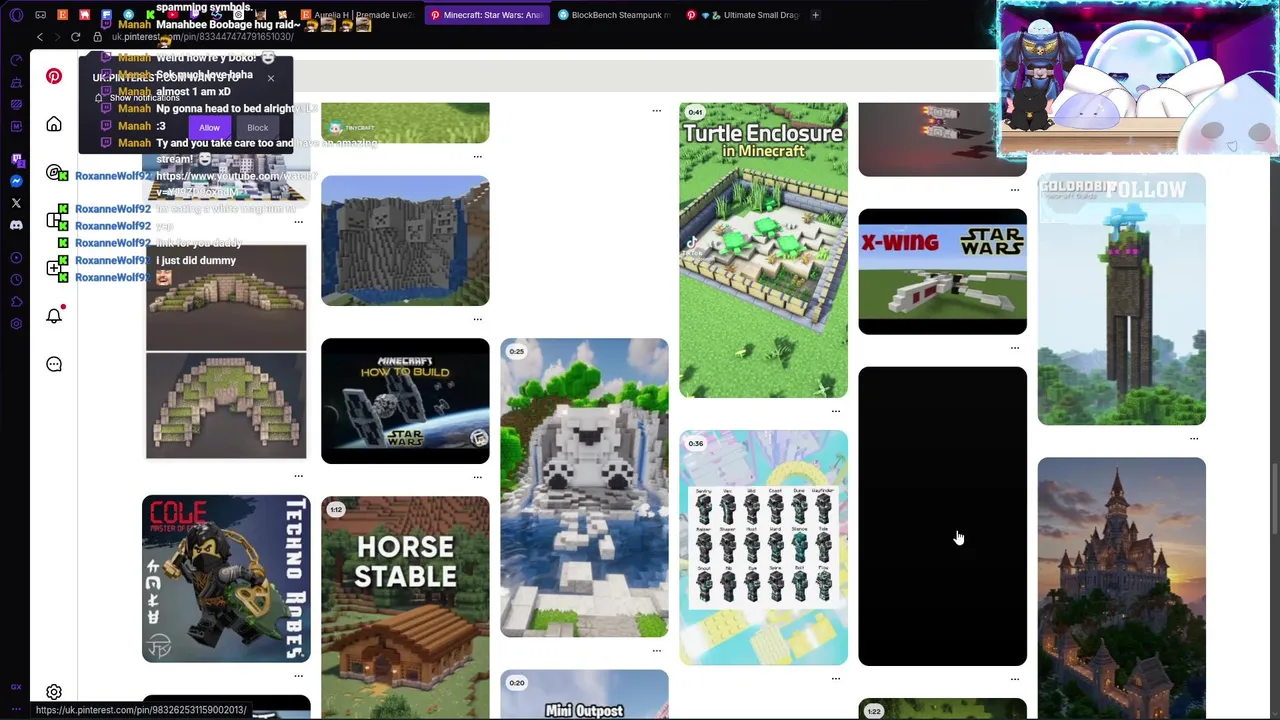The height and width of the screenshot is (720, 1280).
Task: Open the black blank pin
Action: pyautogui.click(x=942, y=516)
